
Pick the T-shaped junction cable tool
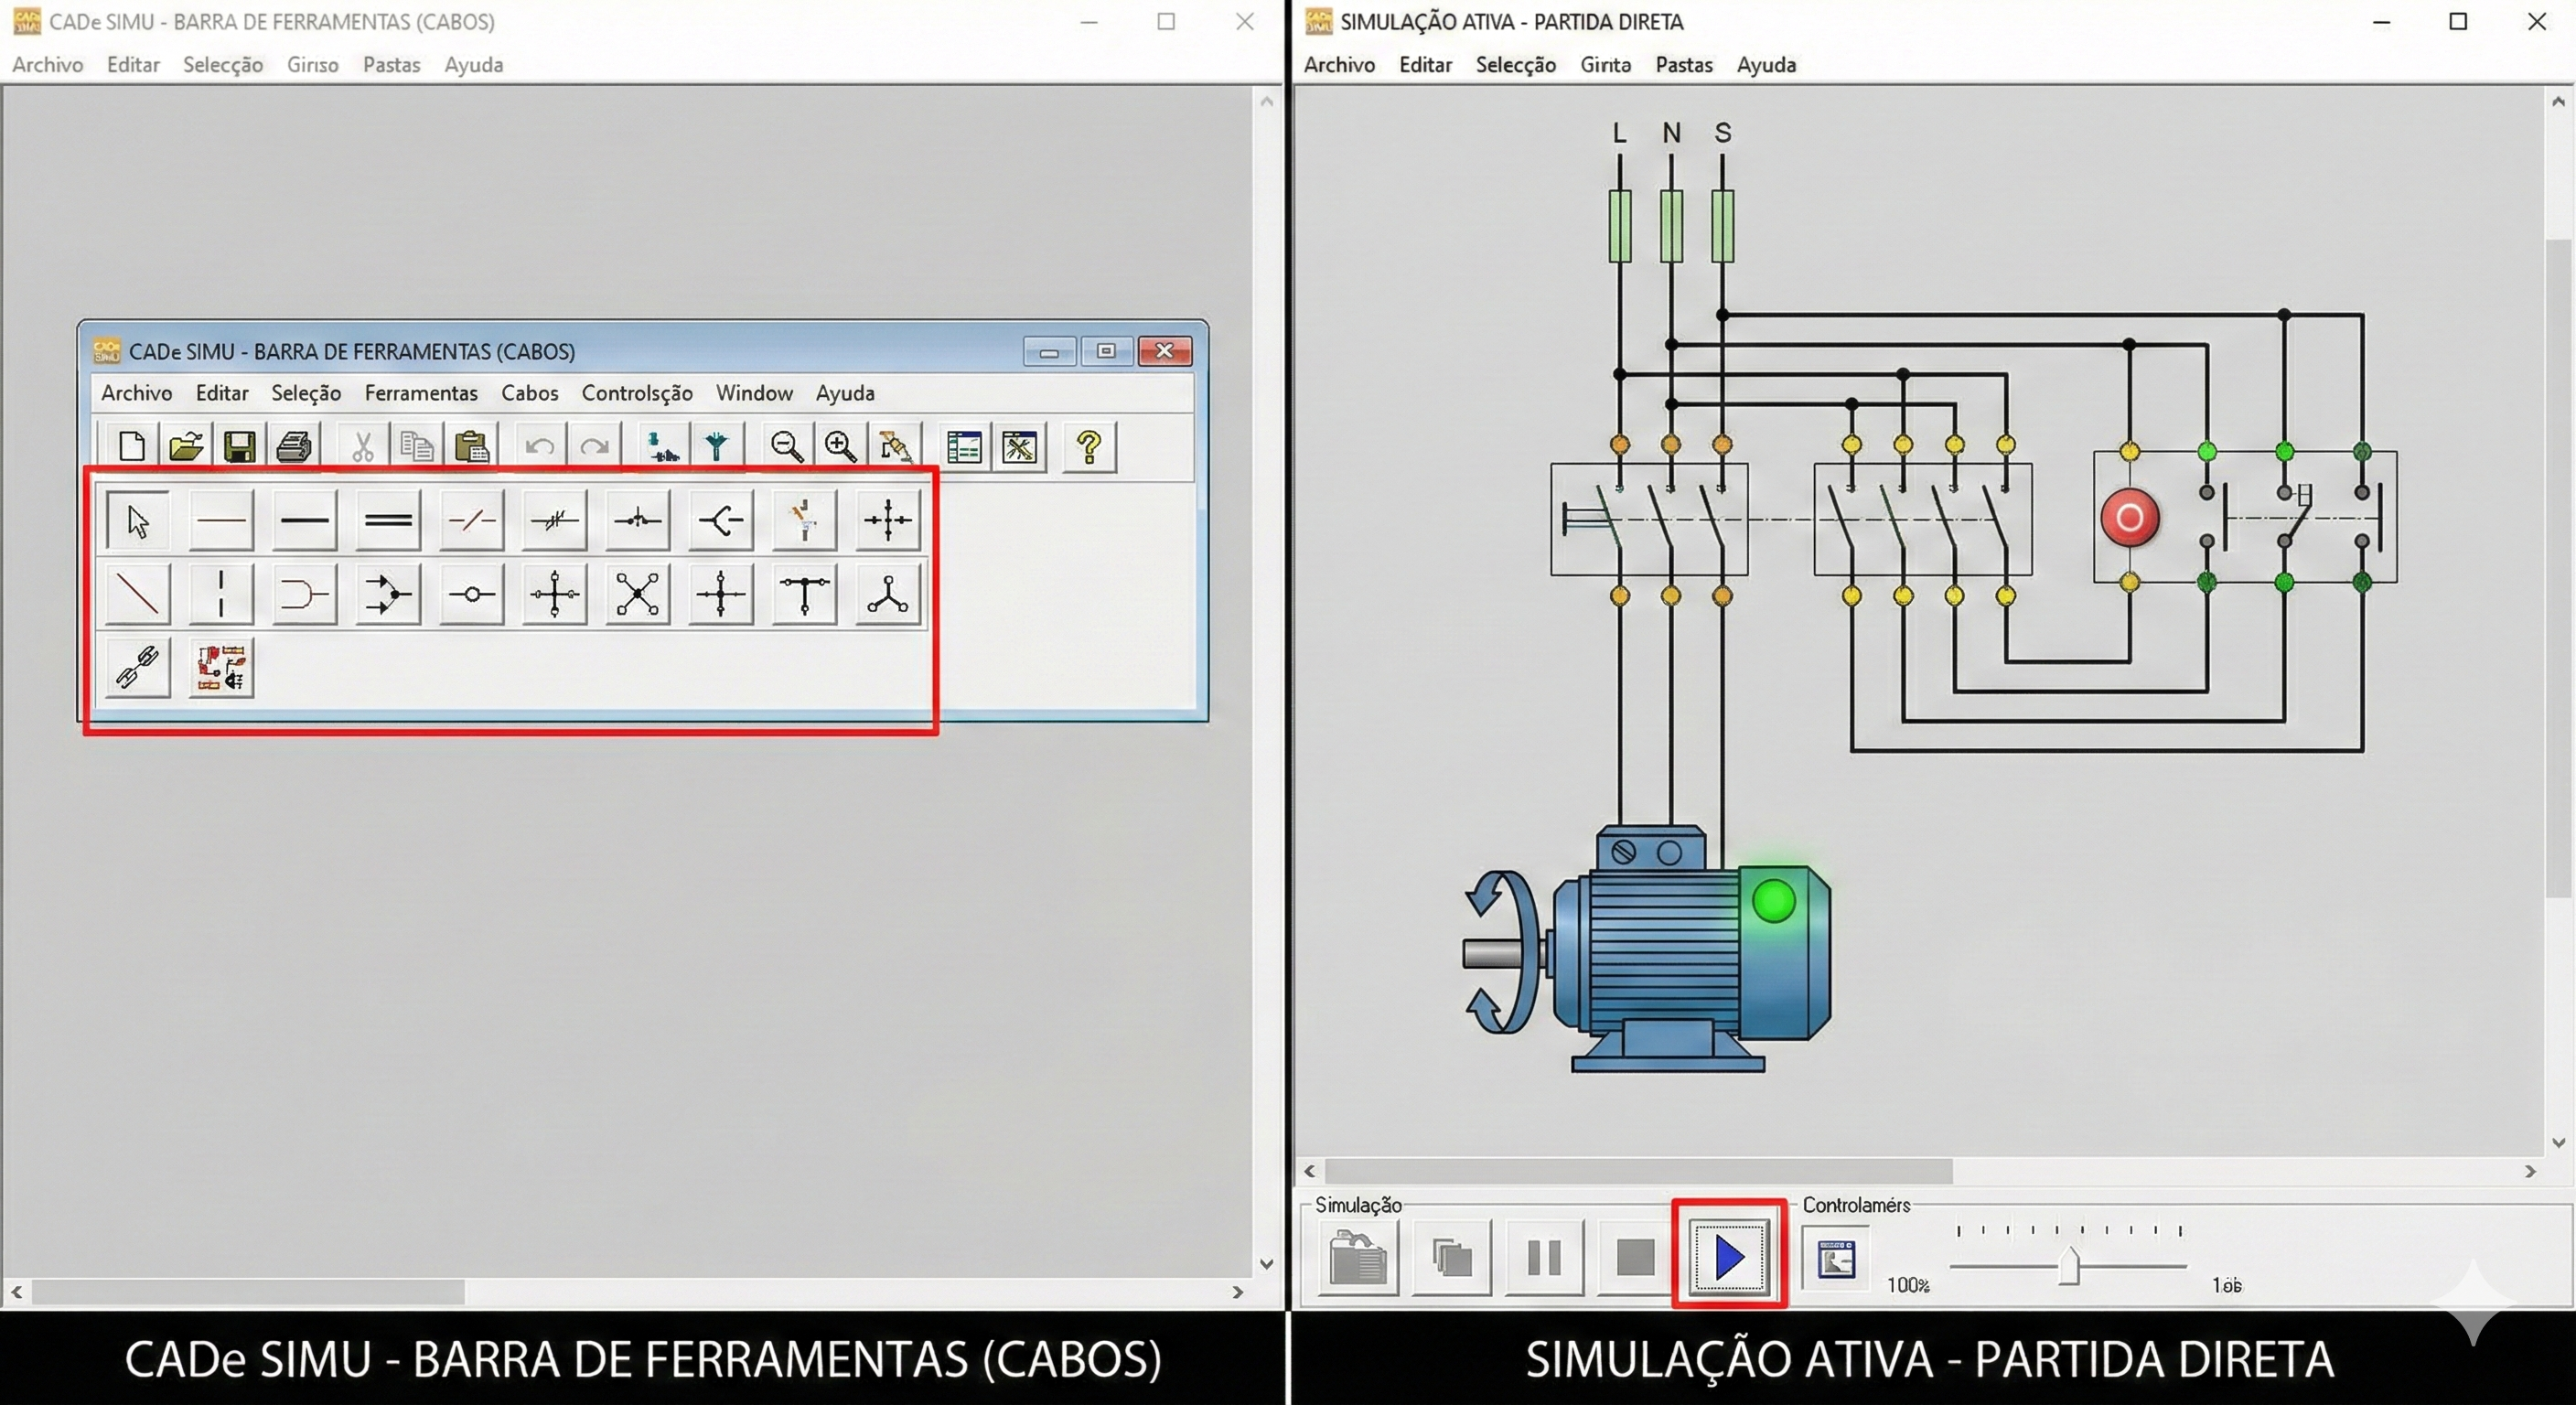(x=804, y=594)
